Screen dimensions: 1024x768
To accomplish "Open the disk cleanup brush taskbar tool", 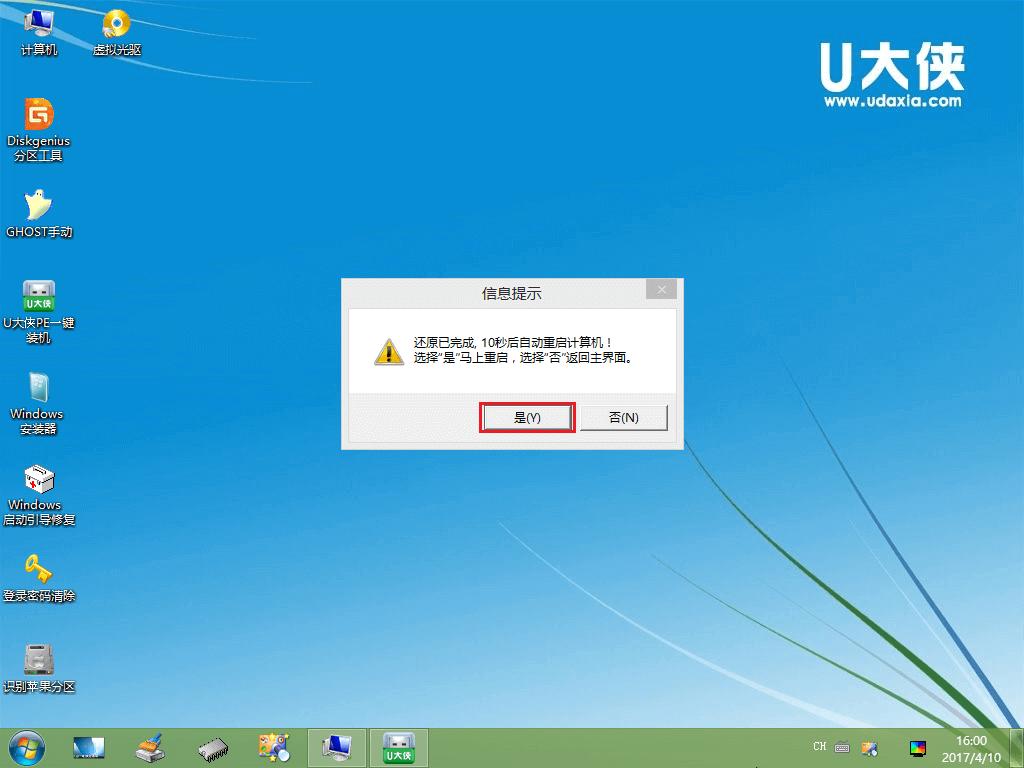I will pyautogui.click(x=150, y=747).
